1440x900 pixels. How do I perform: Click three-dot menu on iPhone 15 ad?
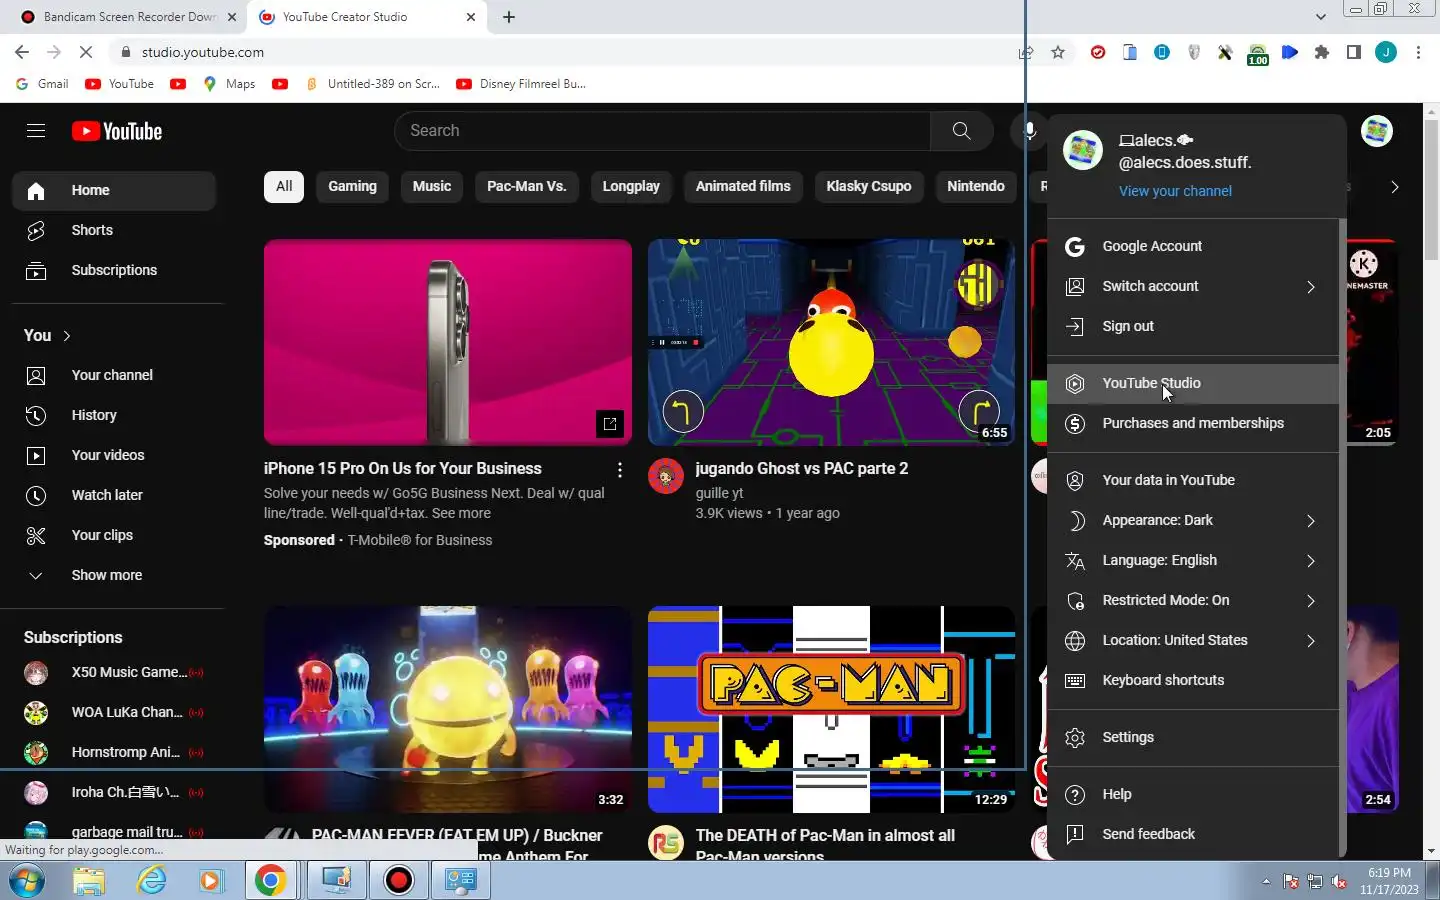click(x=620, y=470)
